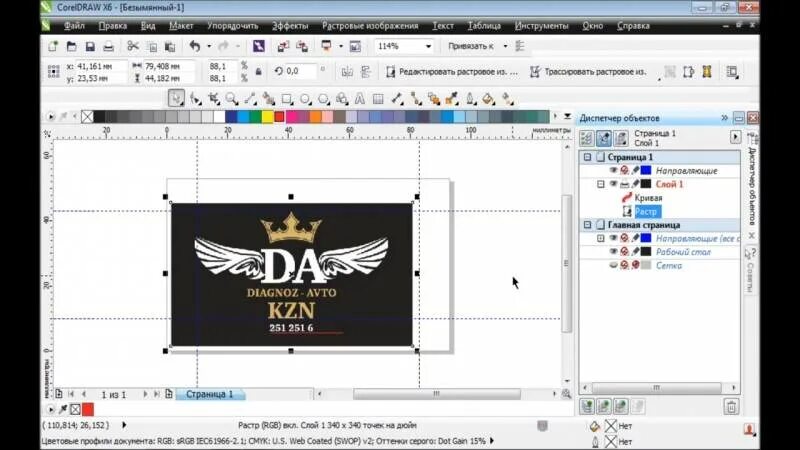The image size is (800, 450).
Task: Select the Color Eyedropper tool
Action: tap(452, 98)
